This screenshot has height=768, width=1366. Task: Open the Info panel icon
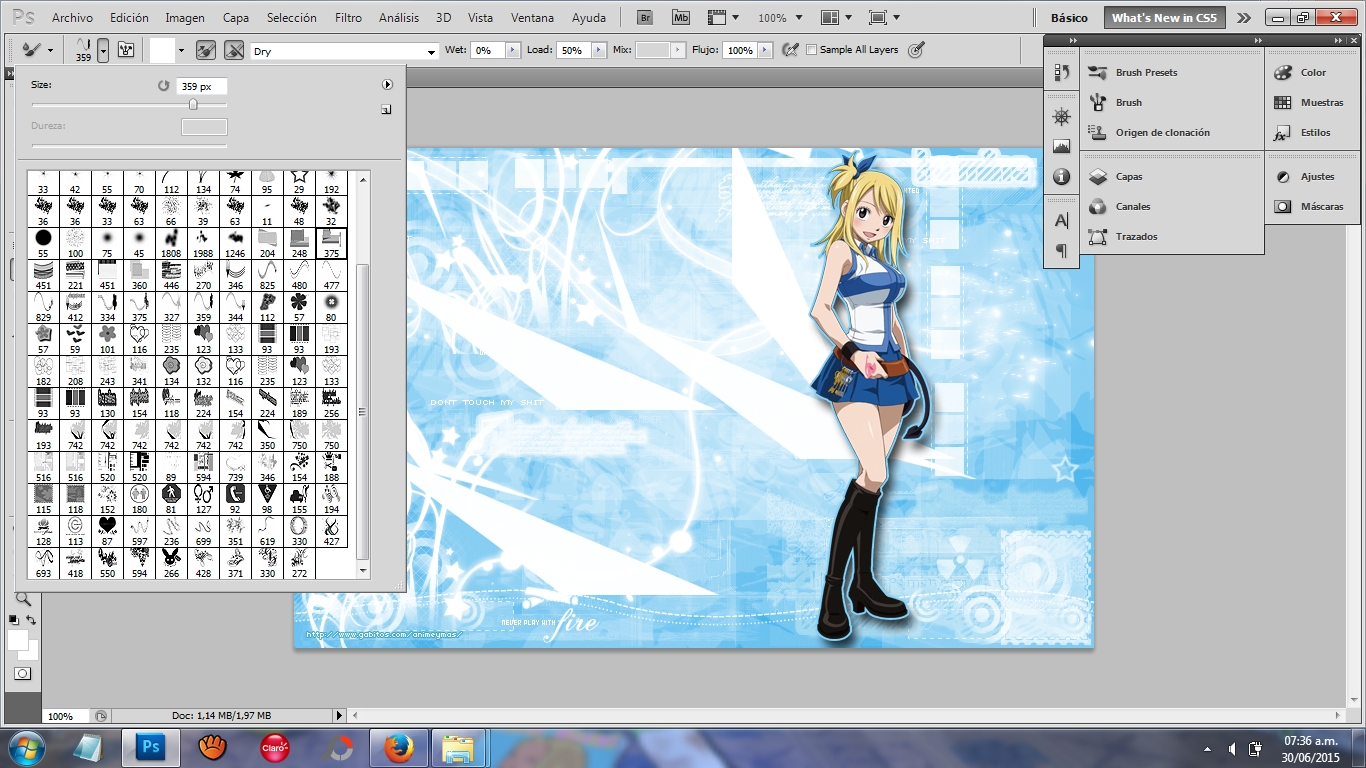pyautogui.click(x=1062, y=176)
